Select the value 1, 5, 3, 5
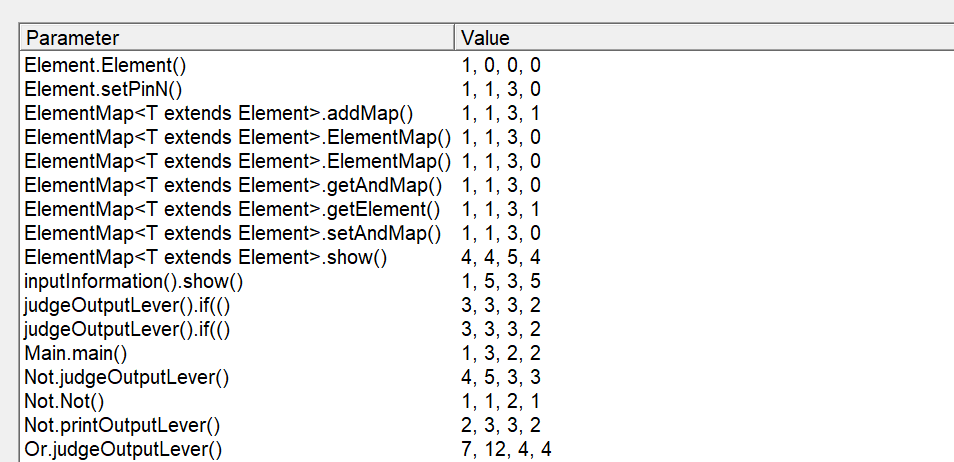This screenshot has width=954, height=462. click(x=501, y=281)
